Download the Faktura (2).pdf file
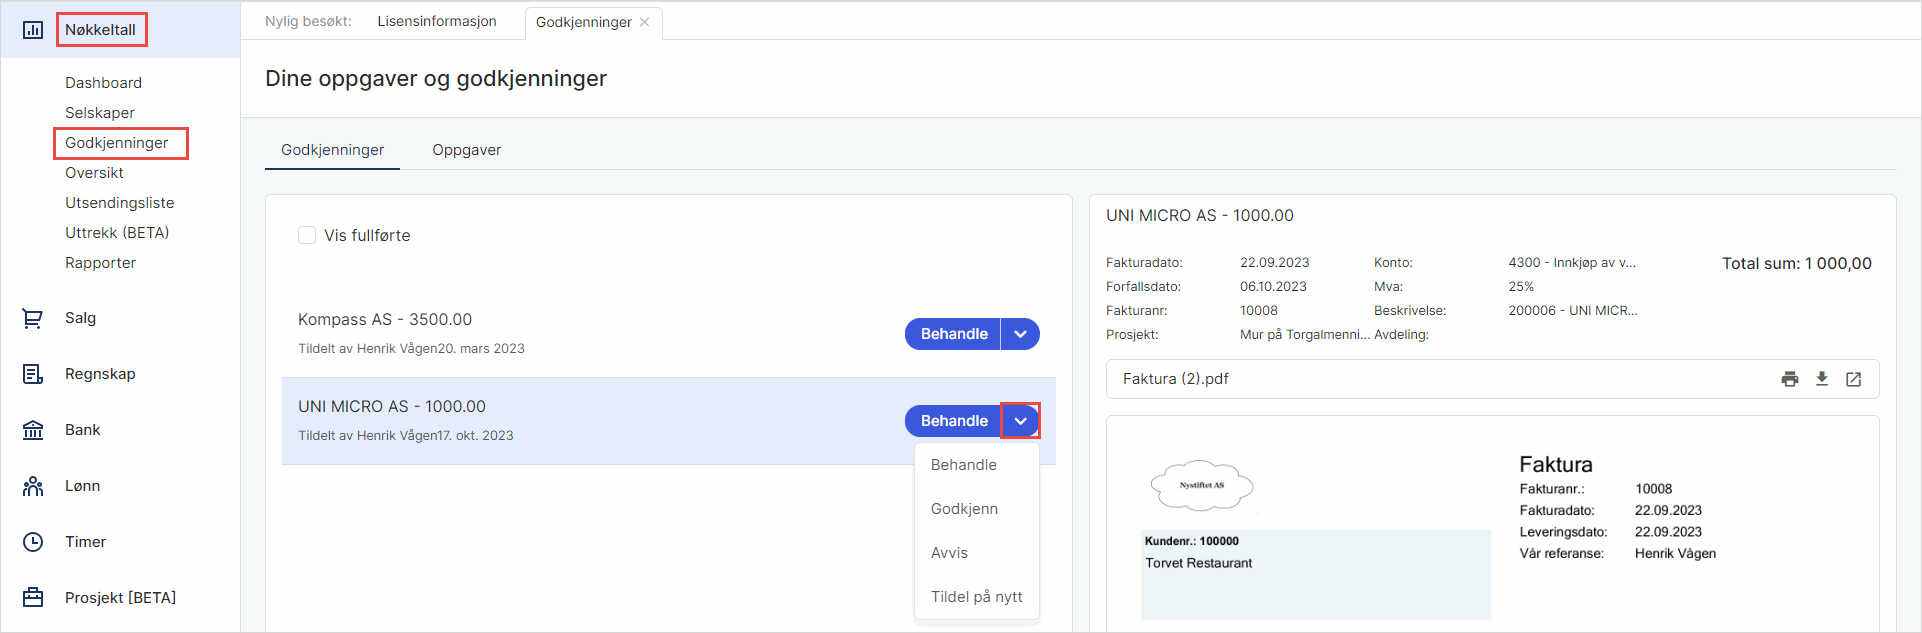The image size is (1922, 633). 1822,379
